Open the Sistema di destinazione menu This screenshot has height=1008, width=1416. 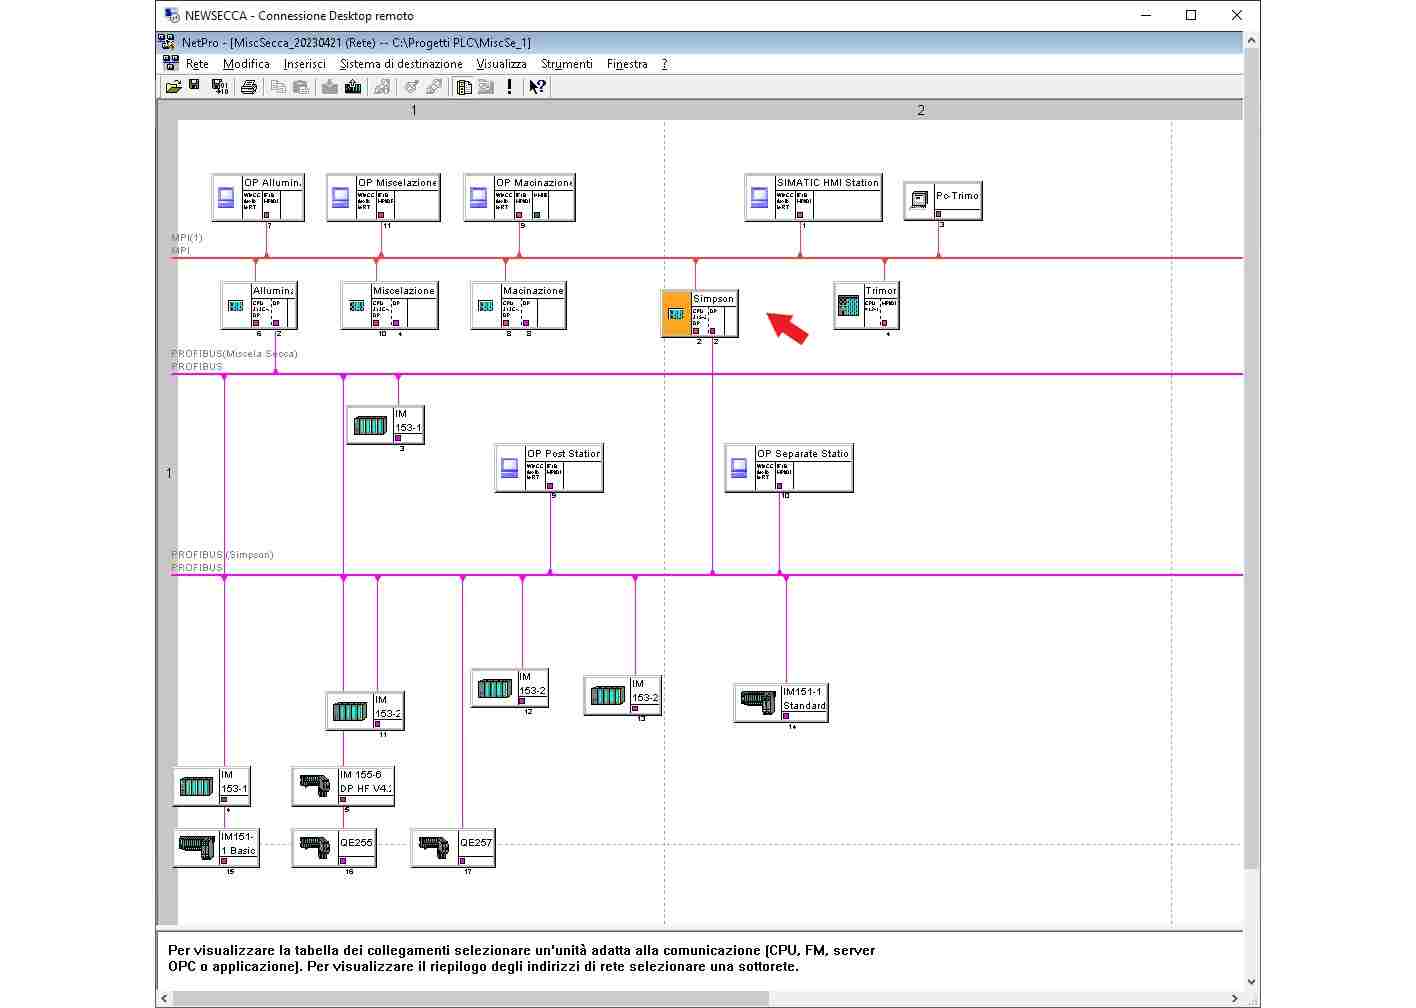(x=401, y=64)
